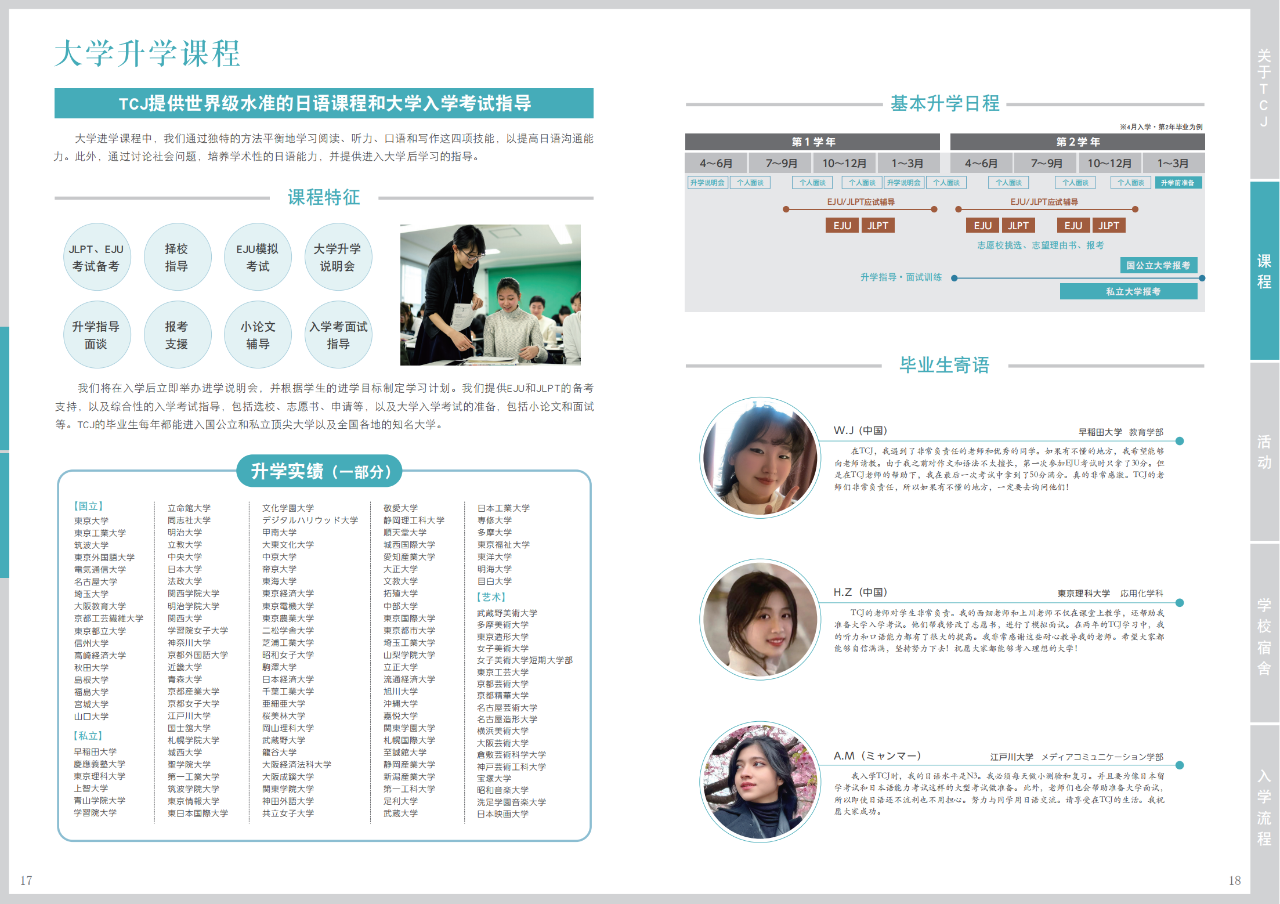1280x904 pixels.
Task: Click 志愿校挑选、志愿理由书、报考 text
Action: point(1040,245)
